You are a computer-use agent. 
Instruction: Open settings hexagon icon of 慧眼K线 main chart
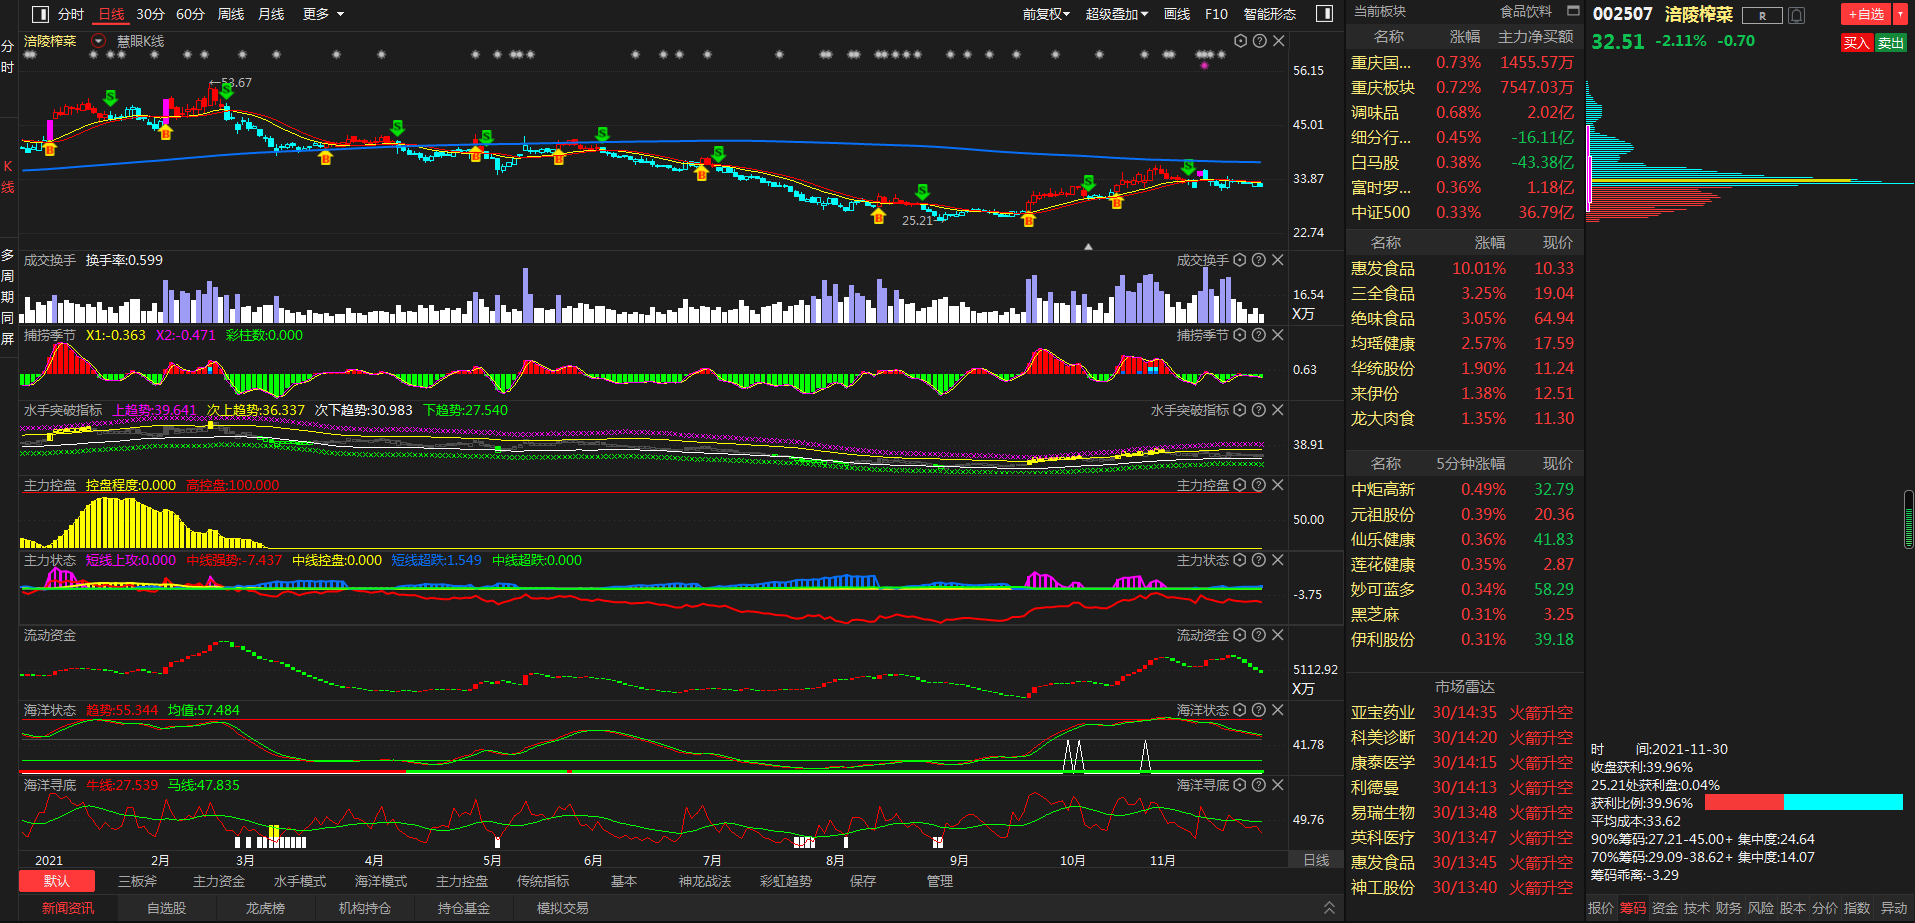[x=1240, y=41]
